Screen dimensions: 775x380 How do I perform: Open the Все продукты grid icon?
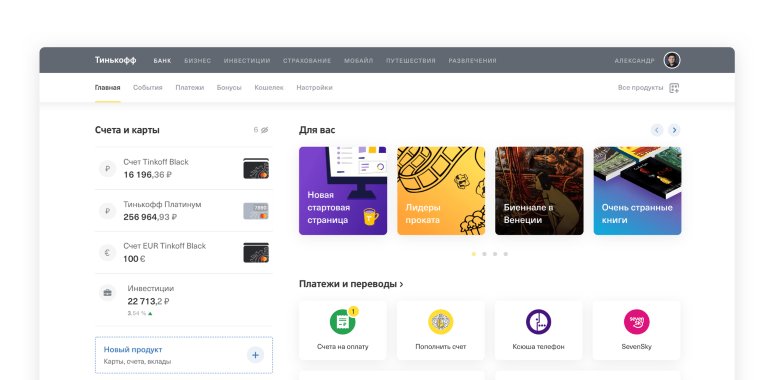click(x=674, y=88)
